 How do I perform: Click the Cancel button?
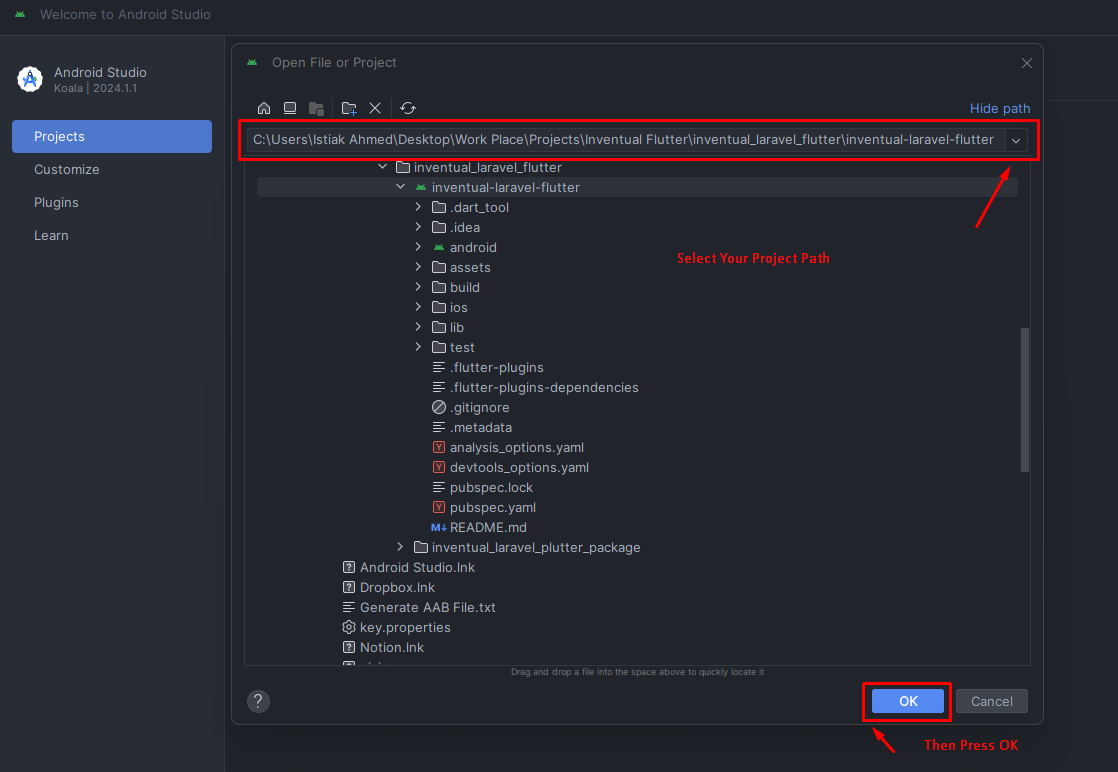[991, 701]
